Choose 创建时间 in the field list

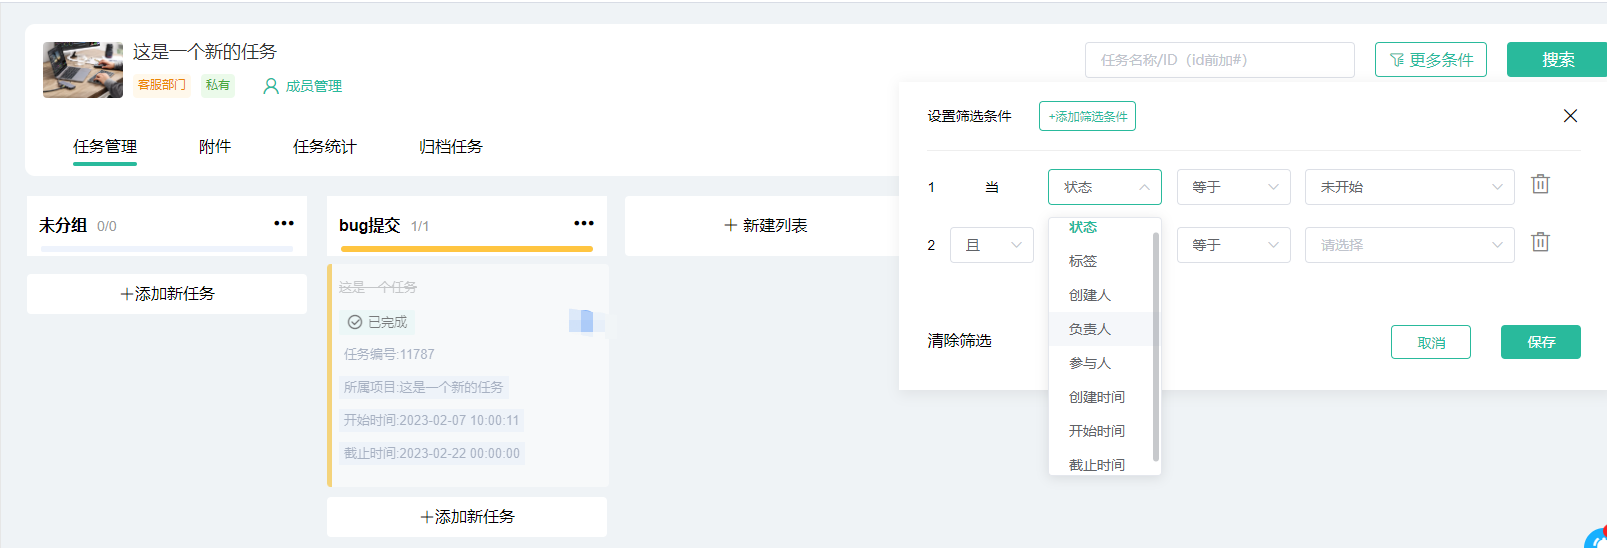point(1096,397)
